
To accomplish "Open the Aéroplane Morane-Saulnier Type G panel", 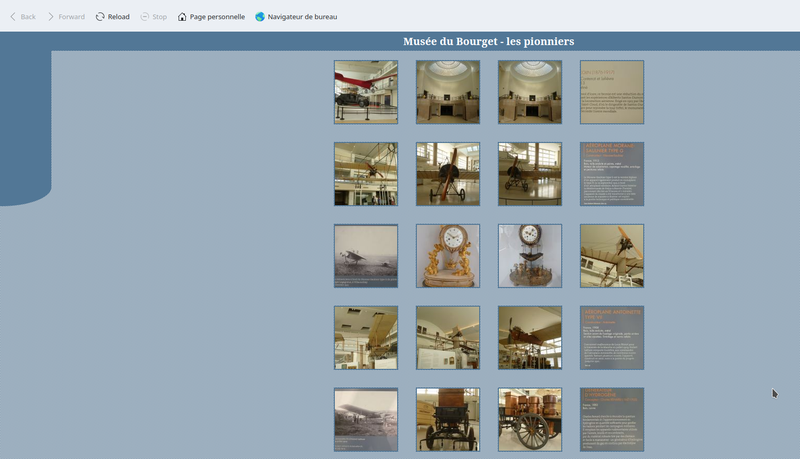I will (612, 174).
